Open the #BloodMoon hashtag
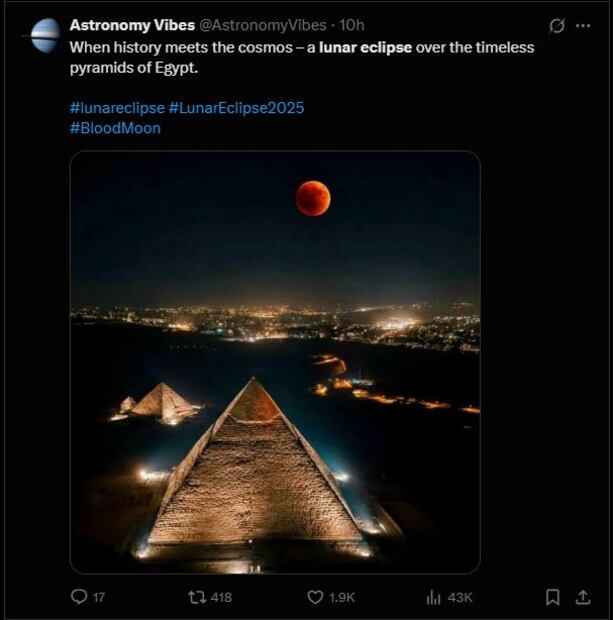The width and height of the screenshot is (613, 620). pyautogui.click(x=115, y=128)
